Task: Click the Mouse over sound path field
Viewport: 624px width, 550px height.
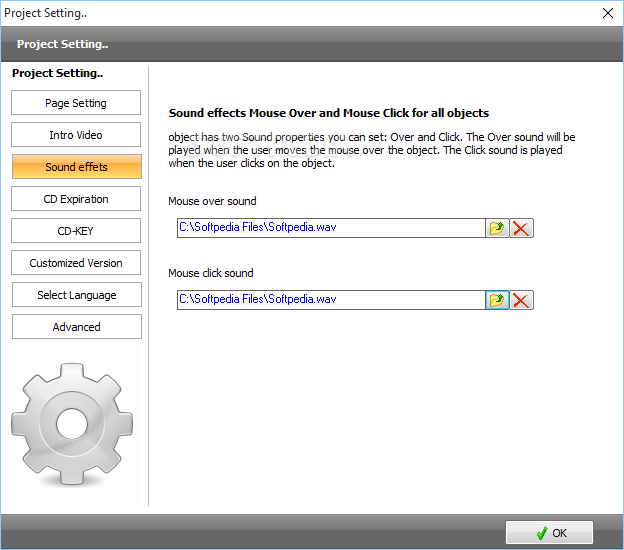Action: click(331, 228)
